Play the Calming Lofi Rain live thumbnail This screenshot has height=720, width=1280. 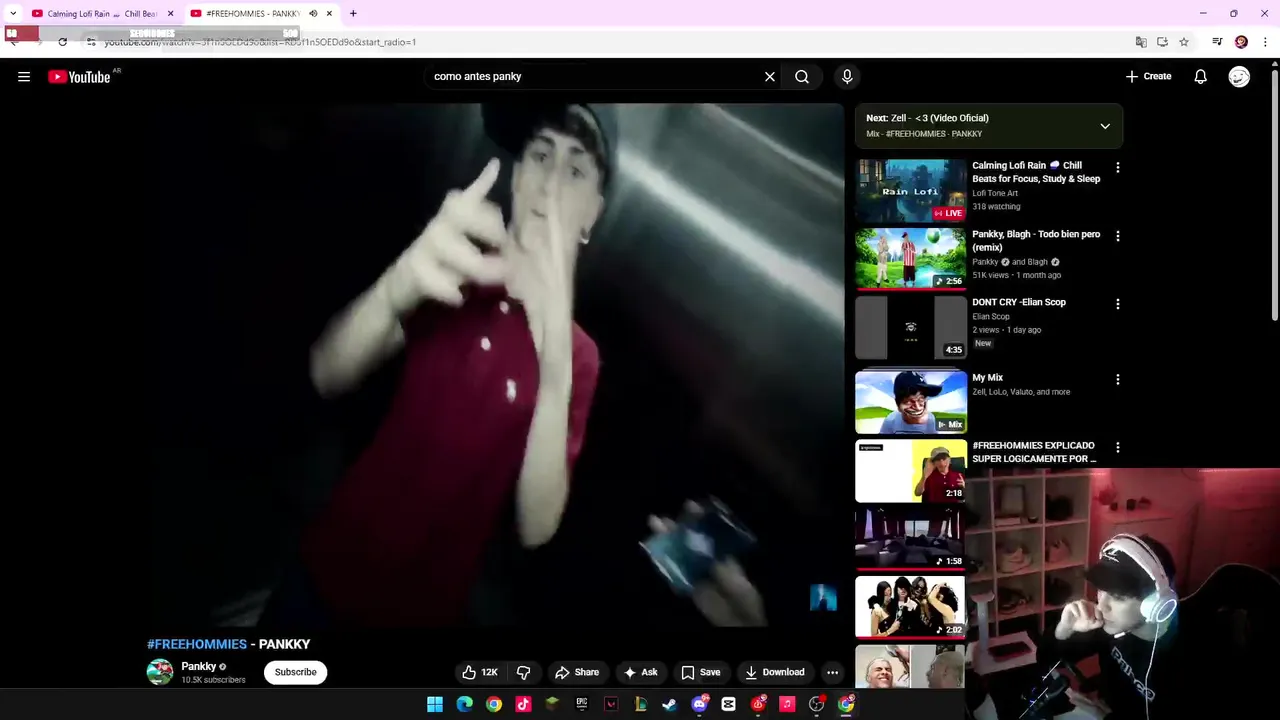click(x=910, y=190)
